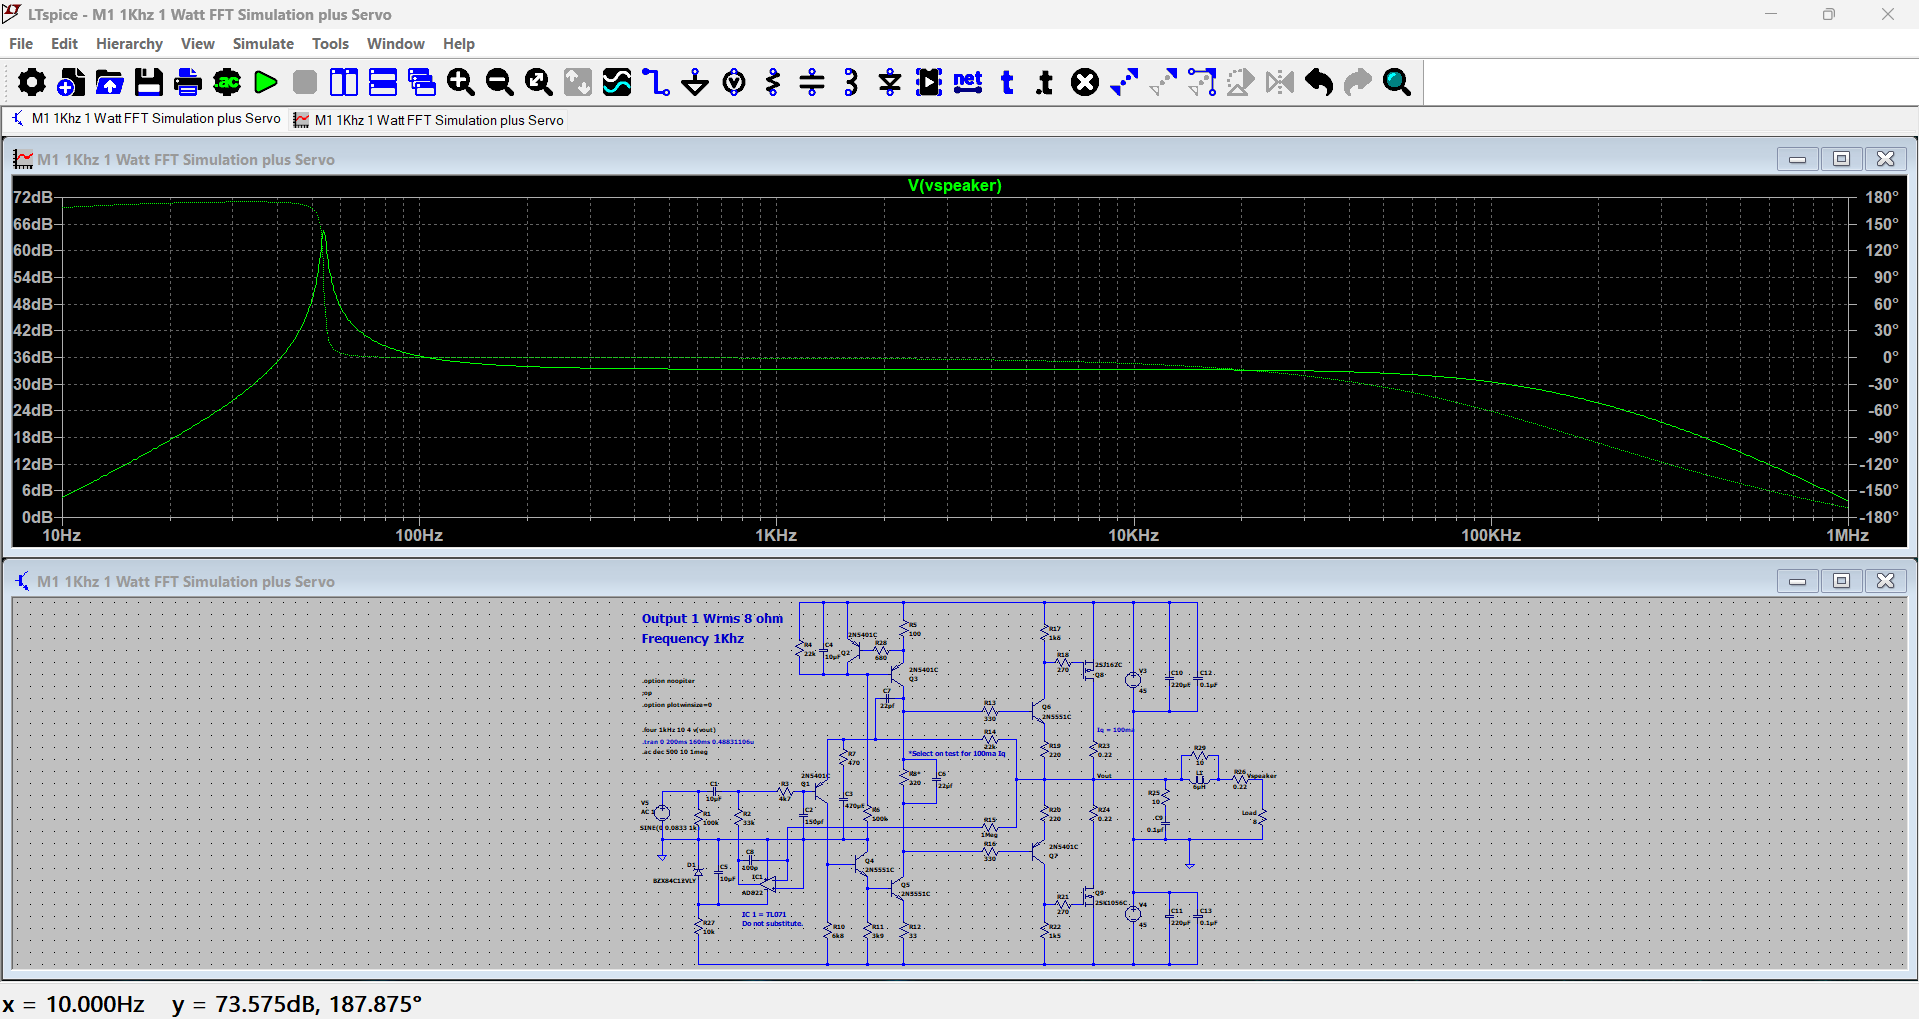Open the Find search tool
This screenshot has height=1019, width=1919.
pyautogui.click(x=1397, y=82)
